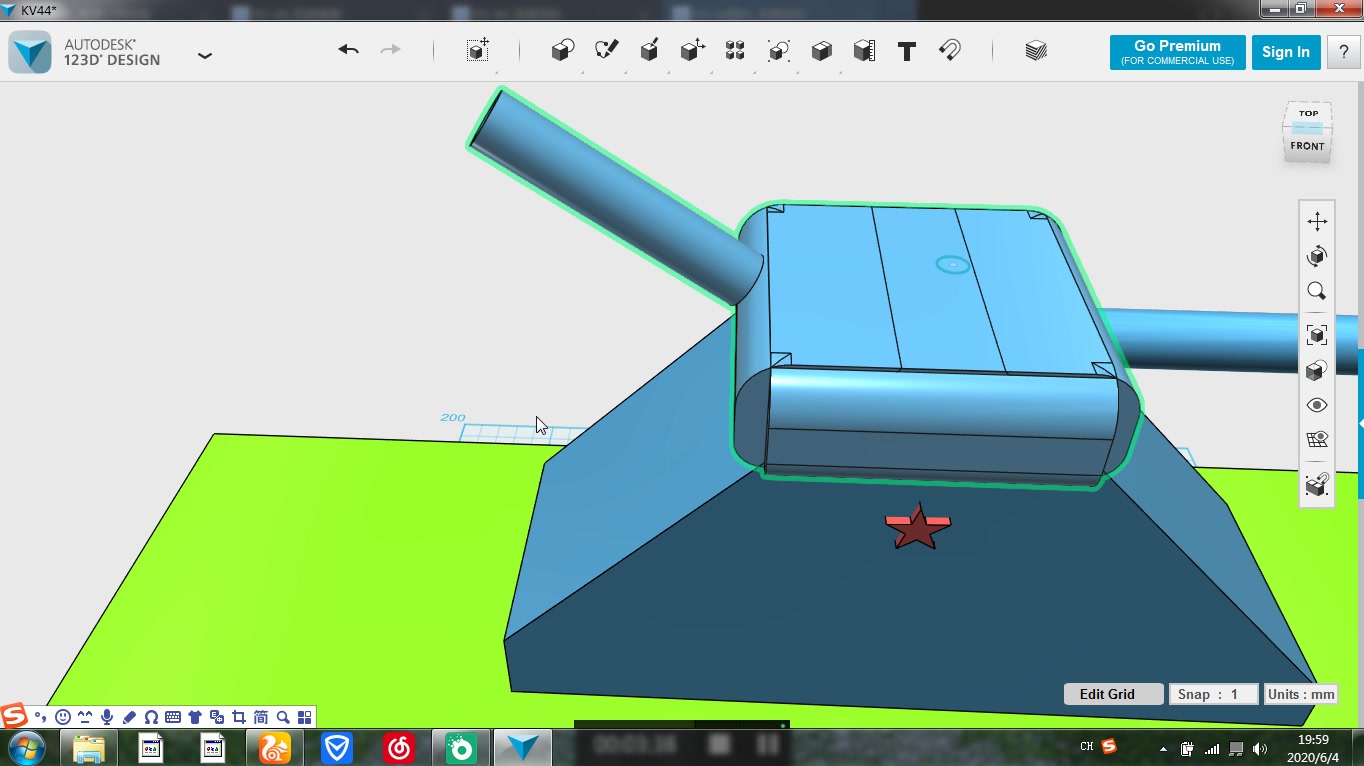The image size is (1364, 766).
Task: Click the Go Premium button
Action: (1177, 52)
